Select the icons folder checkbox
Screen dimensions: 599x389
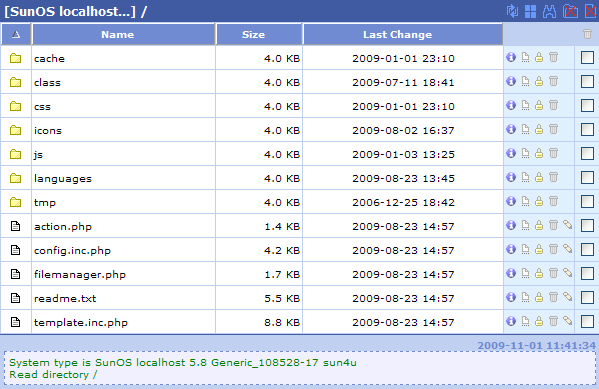(587, 130)
